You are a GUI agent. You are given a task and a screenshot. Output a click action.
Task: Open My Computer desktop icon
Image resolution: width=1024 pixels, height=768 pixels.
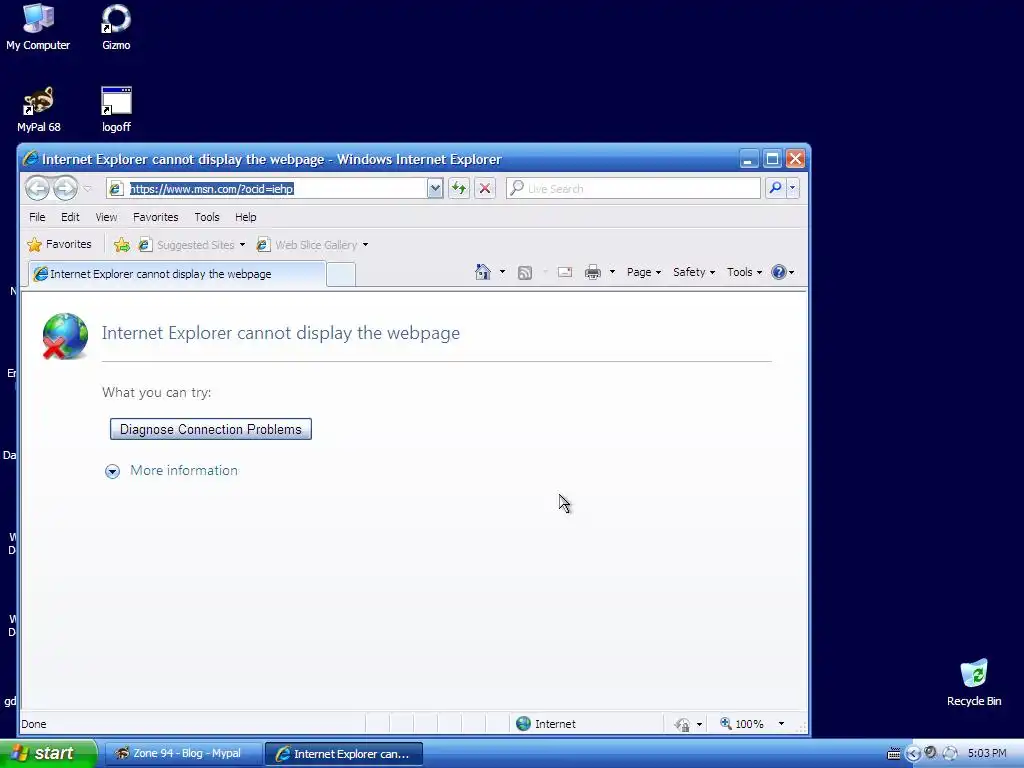pos(38,27)
